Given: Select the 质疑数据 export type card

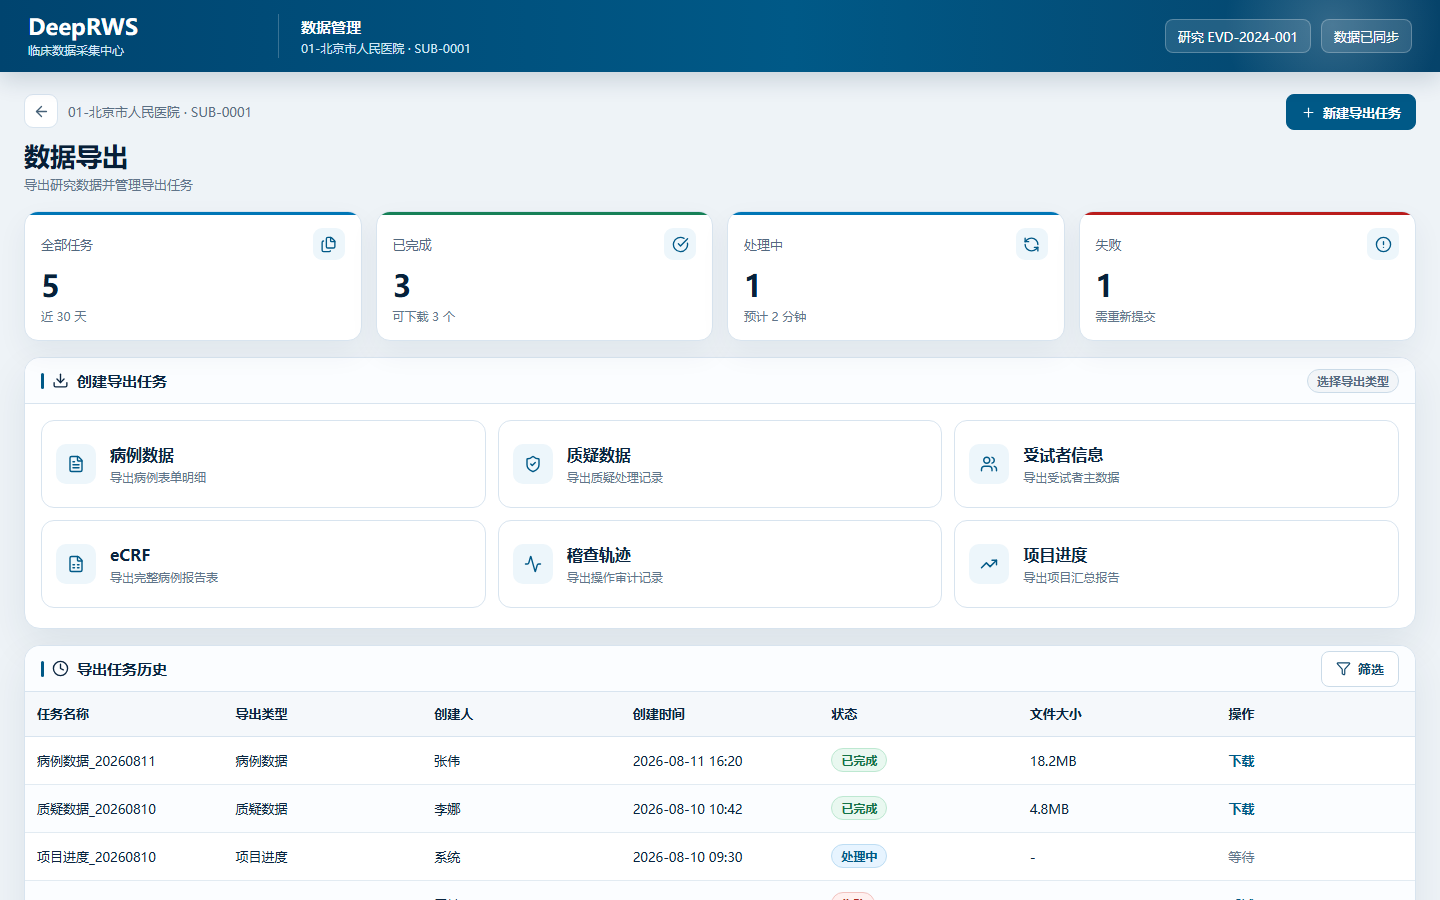Looking at the screenshot, I should click(x=720, y=464).
